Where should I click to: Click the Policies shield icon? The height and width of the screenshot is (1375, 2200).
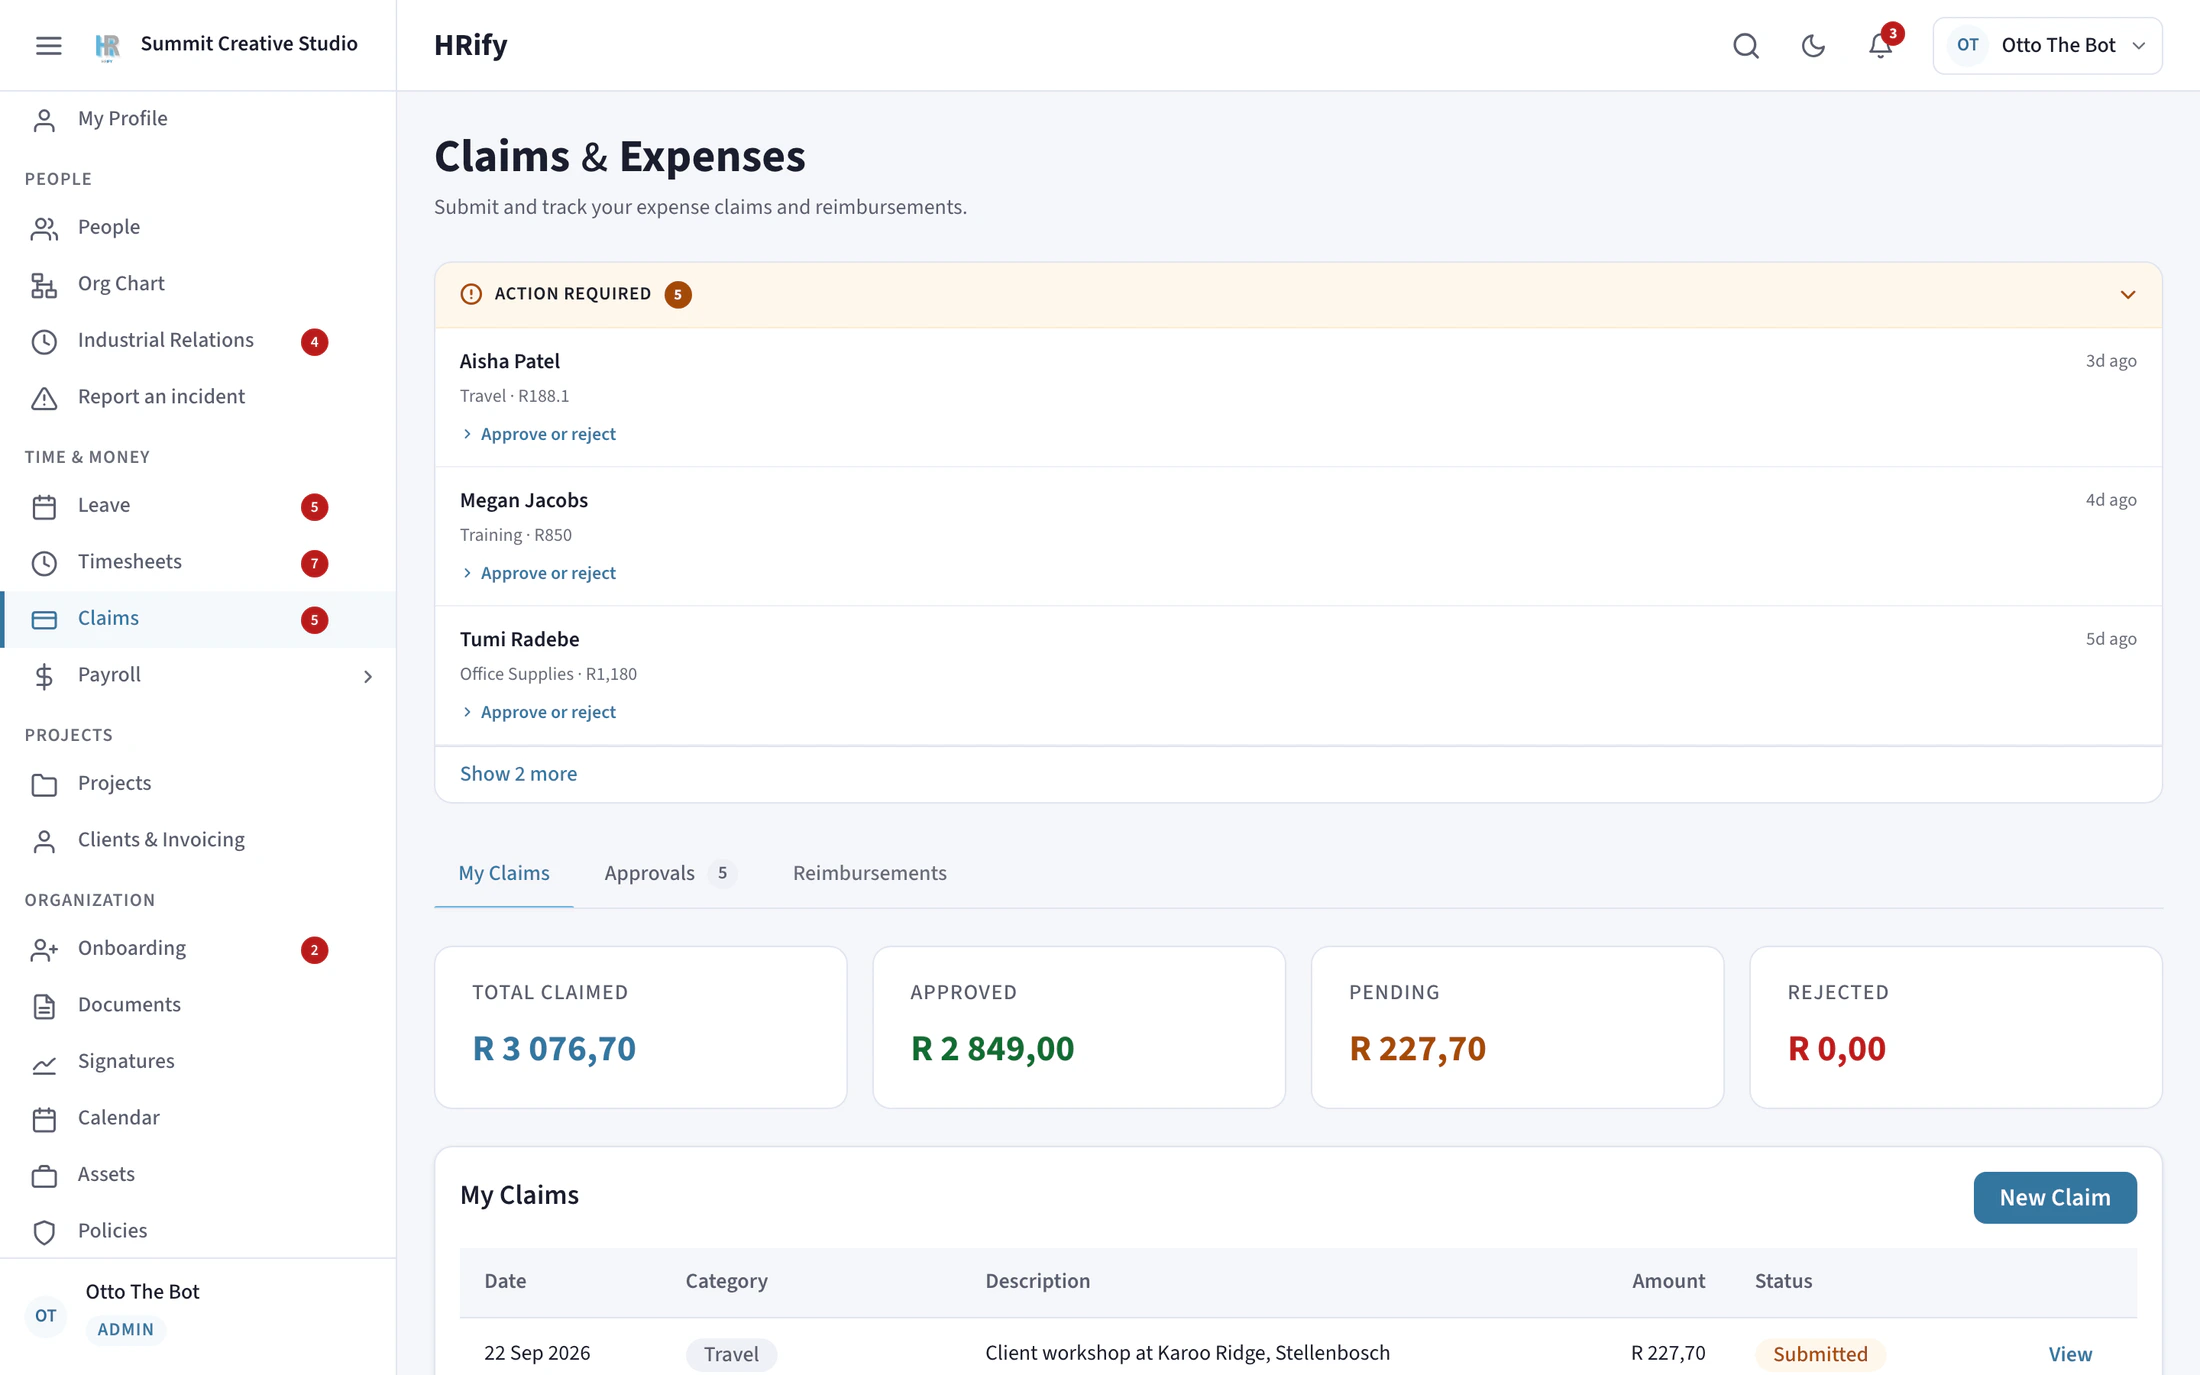click(x=44, y=1232)
